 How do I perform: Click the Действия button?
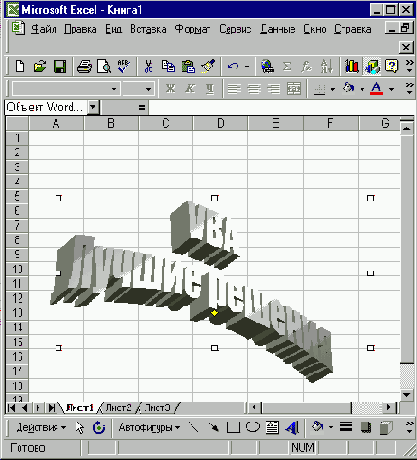point(41,427)
